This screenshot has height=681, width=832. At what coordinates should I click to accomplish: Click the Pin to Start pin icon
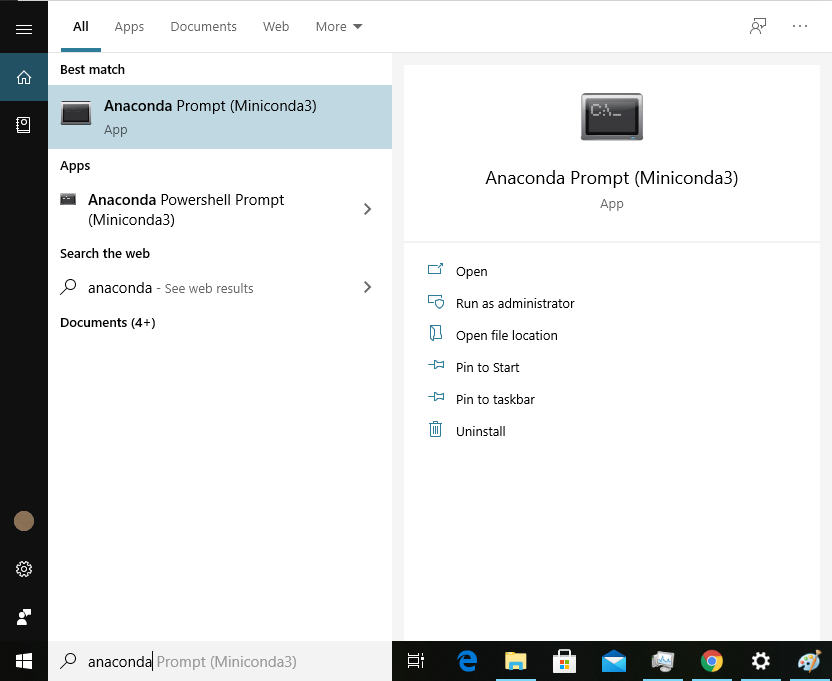click(436, 365)
